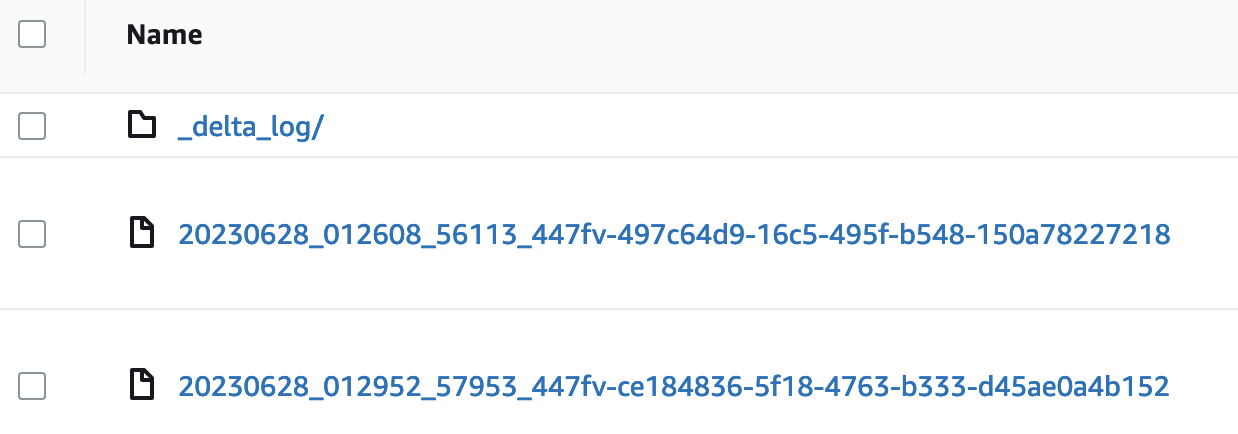Screen dimensions: 1238x434
Task: Tick the checkbox for file 20230628_012952_57953
Action: pyautogui.click(x=33, y=385)
